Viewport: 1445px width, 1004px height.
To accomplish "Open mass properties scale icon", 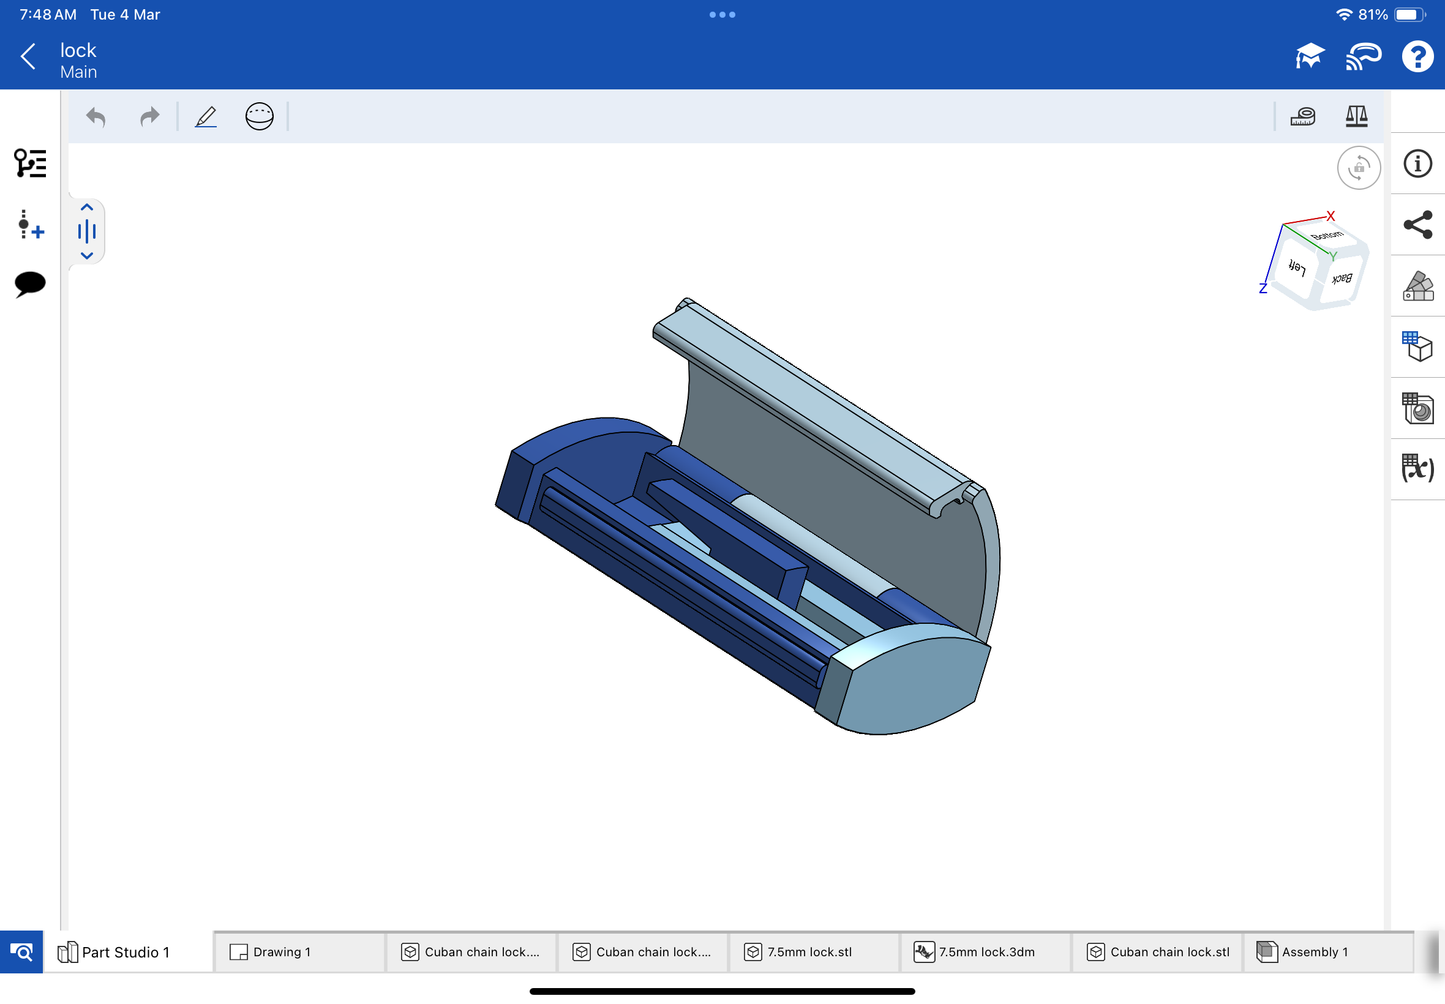I will (1356, 117).
